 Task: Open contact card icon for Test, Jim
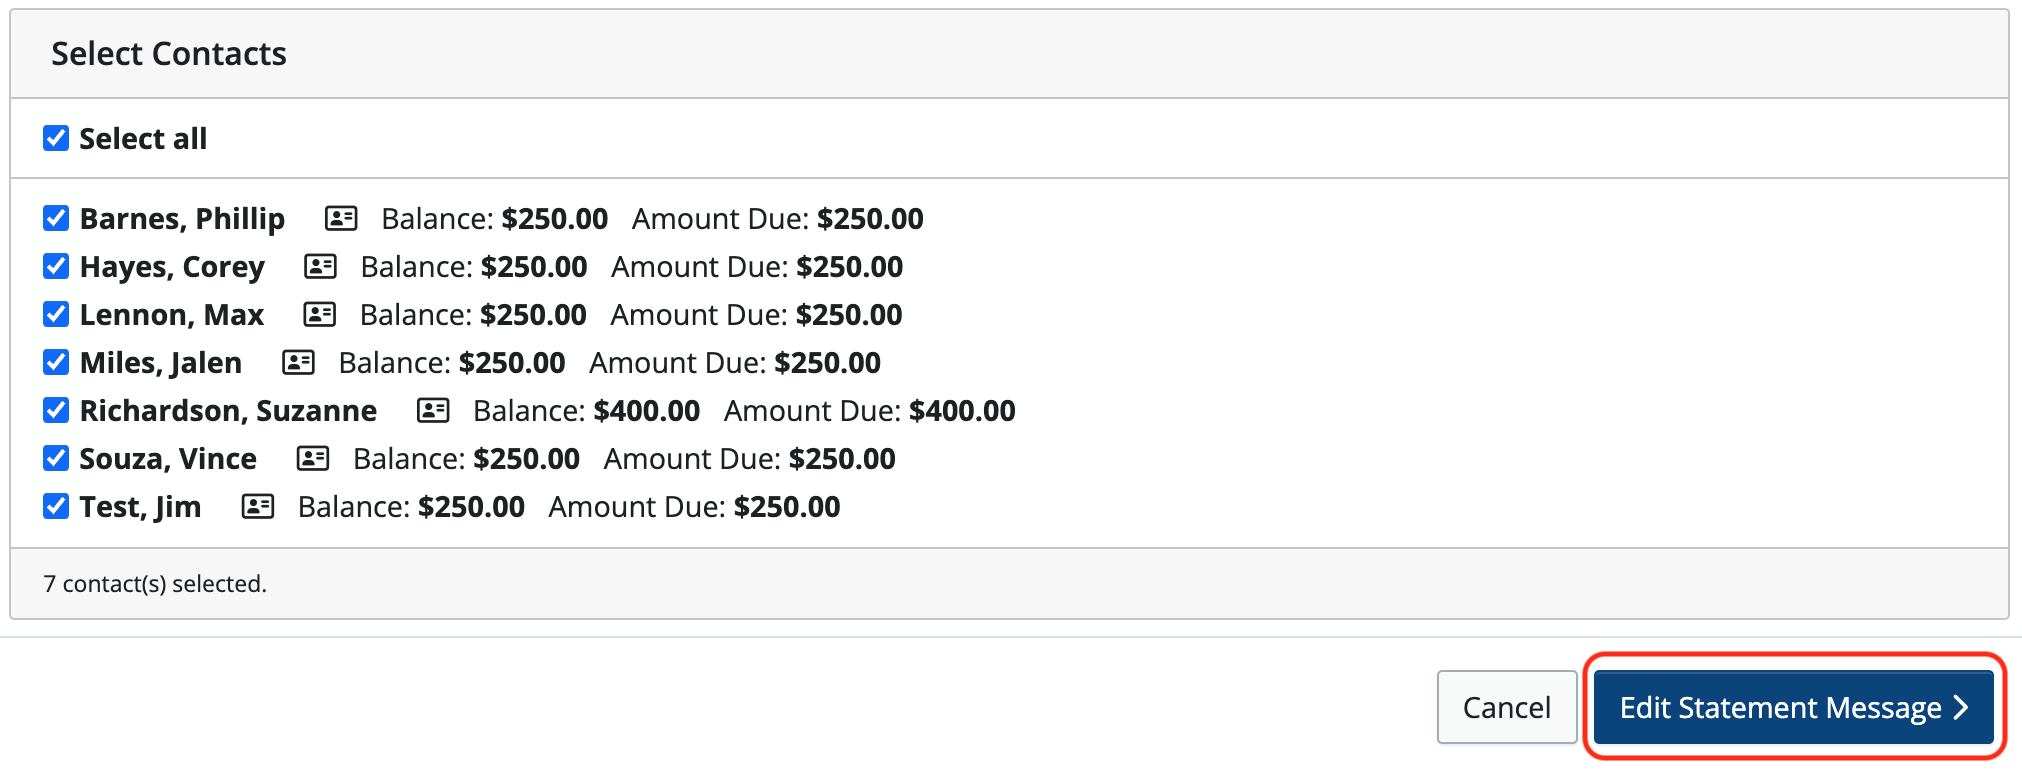point(258,506)
